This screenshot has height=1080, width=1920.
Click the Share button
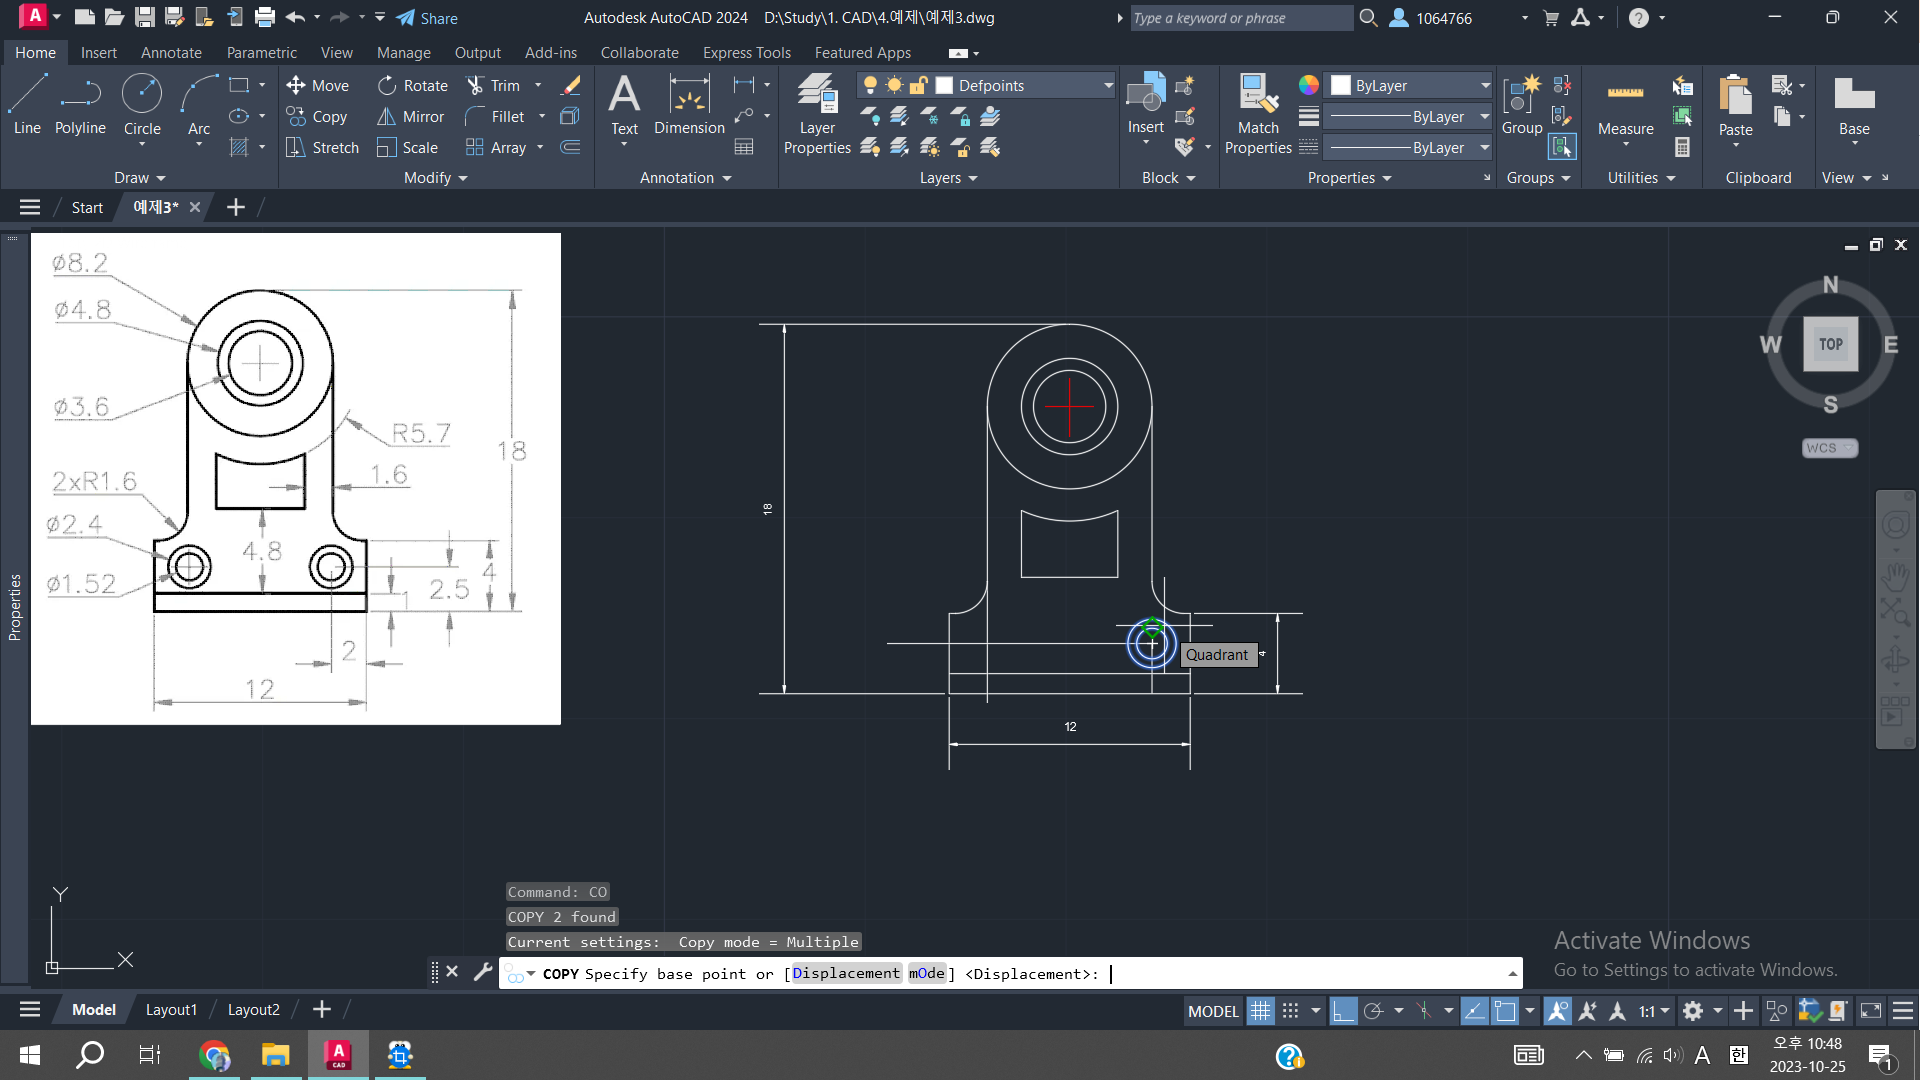[427, 18]
